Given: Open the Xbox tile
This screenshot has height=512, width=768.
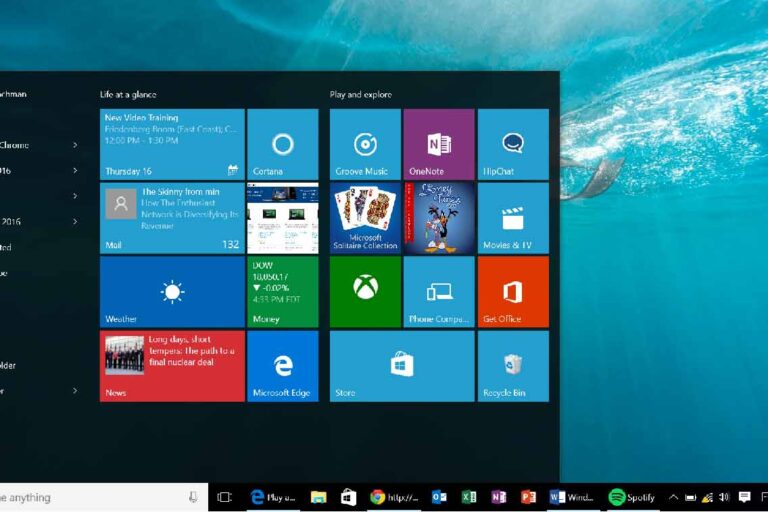Looking at the screenshot, I should [x=365, y=291].
